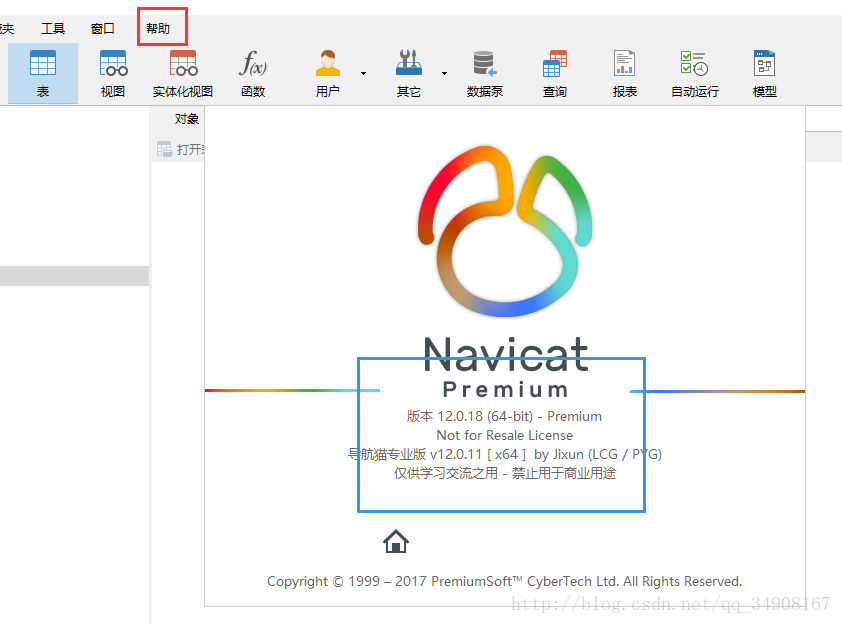842x624 pixels.
Task: Click the 实体化视图 materialized view icon
Action: click(183, 74)
